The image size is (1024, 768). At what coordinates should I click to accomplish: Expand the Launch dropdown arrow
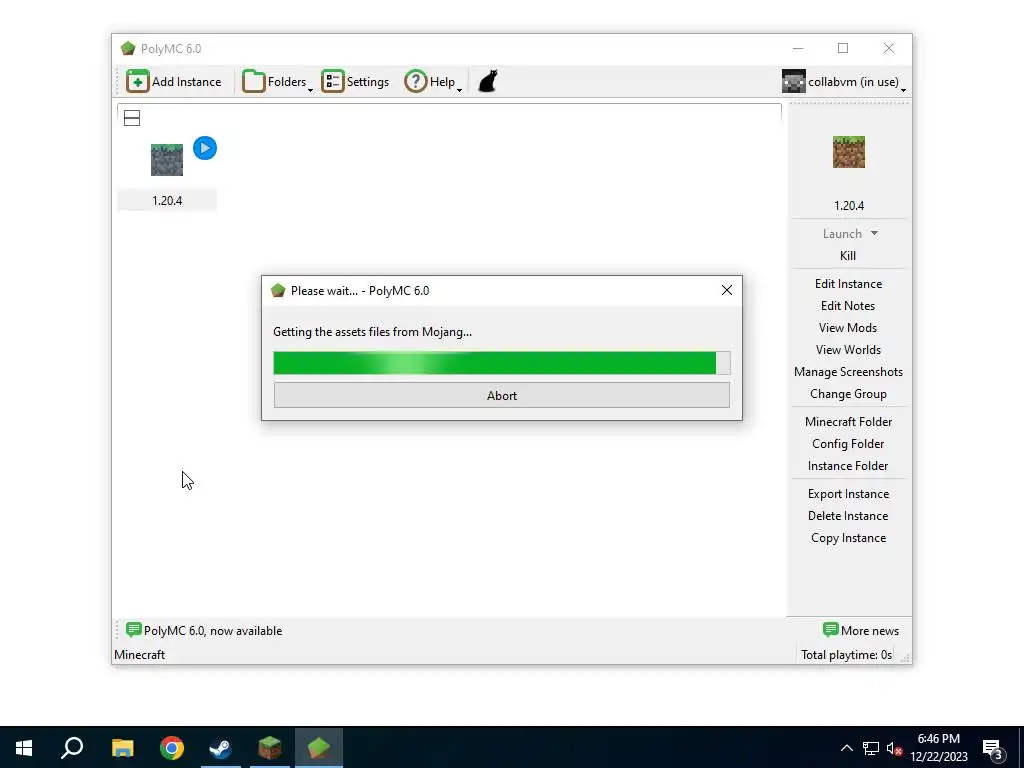coord(874,233)
